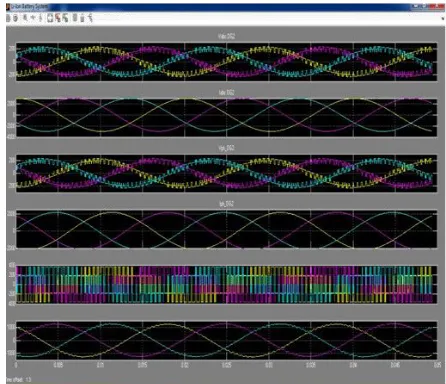Click the dock scope arrow at the toolbar's right end
This screenshot has height=384, width=446.
click(443, 18)
